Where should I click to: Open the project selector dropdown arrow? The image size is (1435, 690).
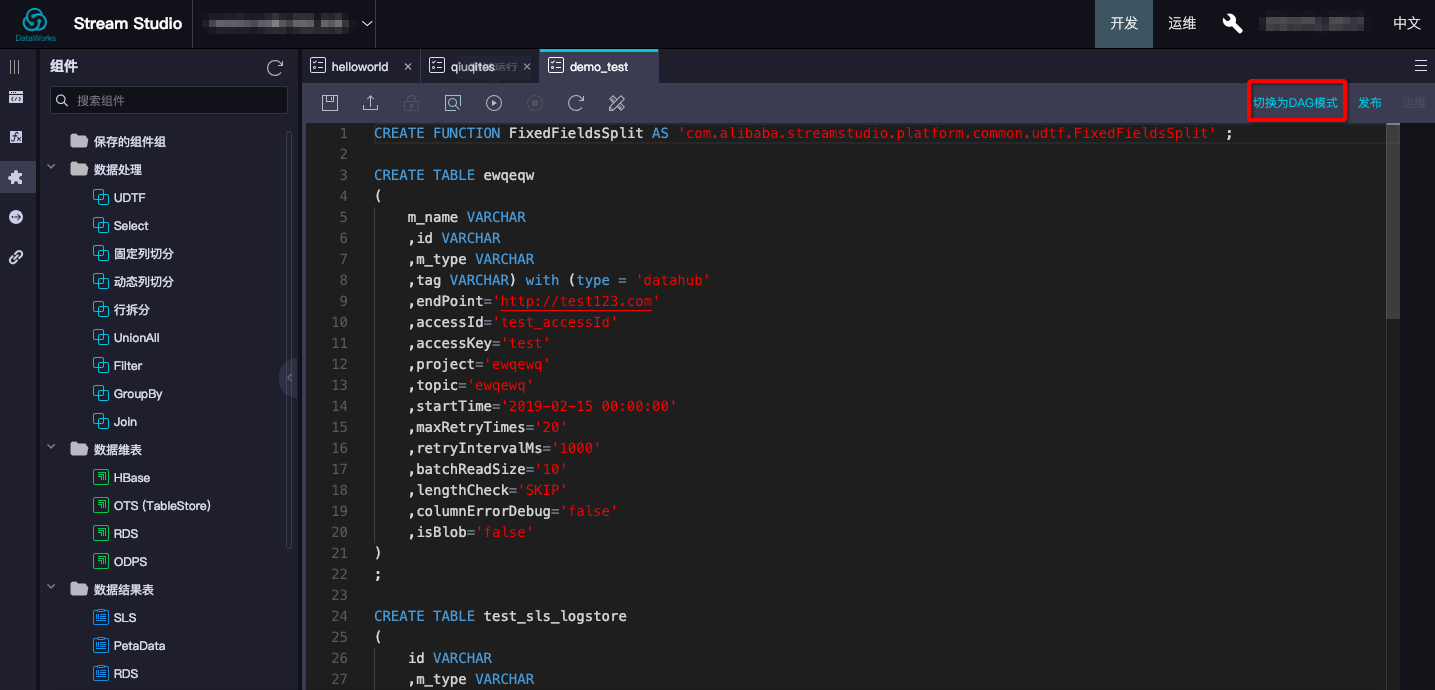tap(367, 23)
